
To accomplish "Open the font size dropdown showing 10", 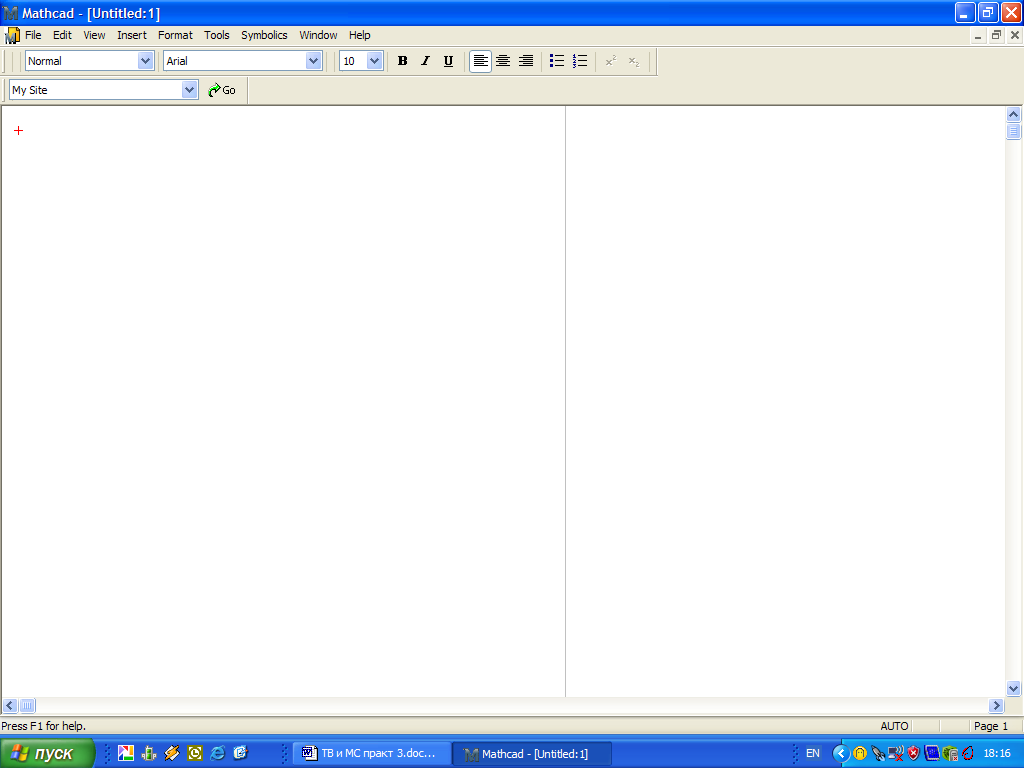I will [374, 61].
